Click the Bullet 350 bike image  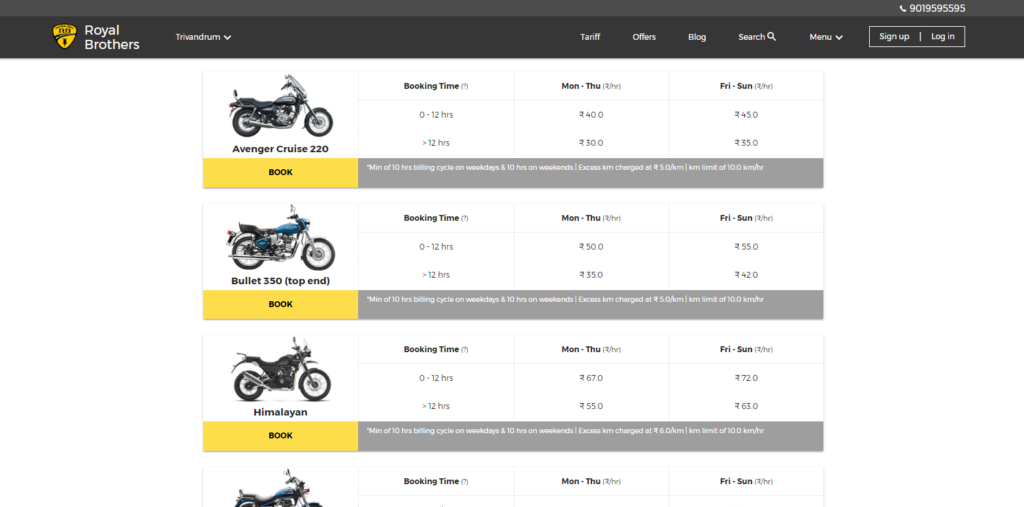(281, 238)
